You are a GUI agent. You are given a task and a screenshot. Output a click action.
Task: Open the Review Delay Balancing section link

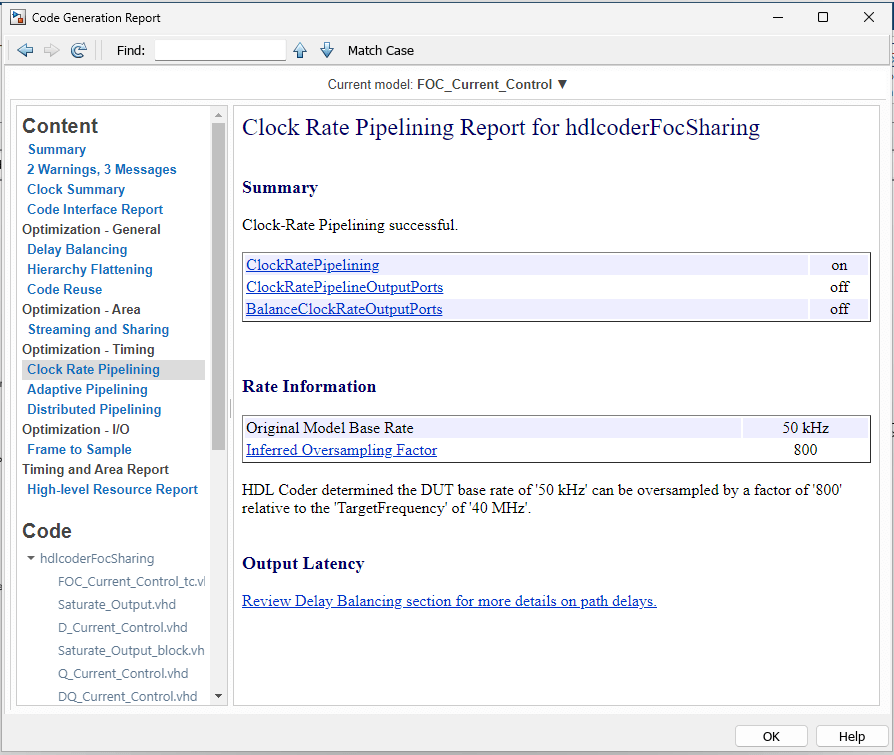click(x=449, y=601)
